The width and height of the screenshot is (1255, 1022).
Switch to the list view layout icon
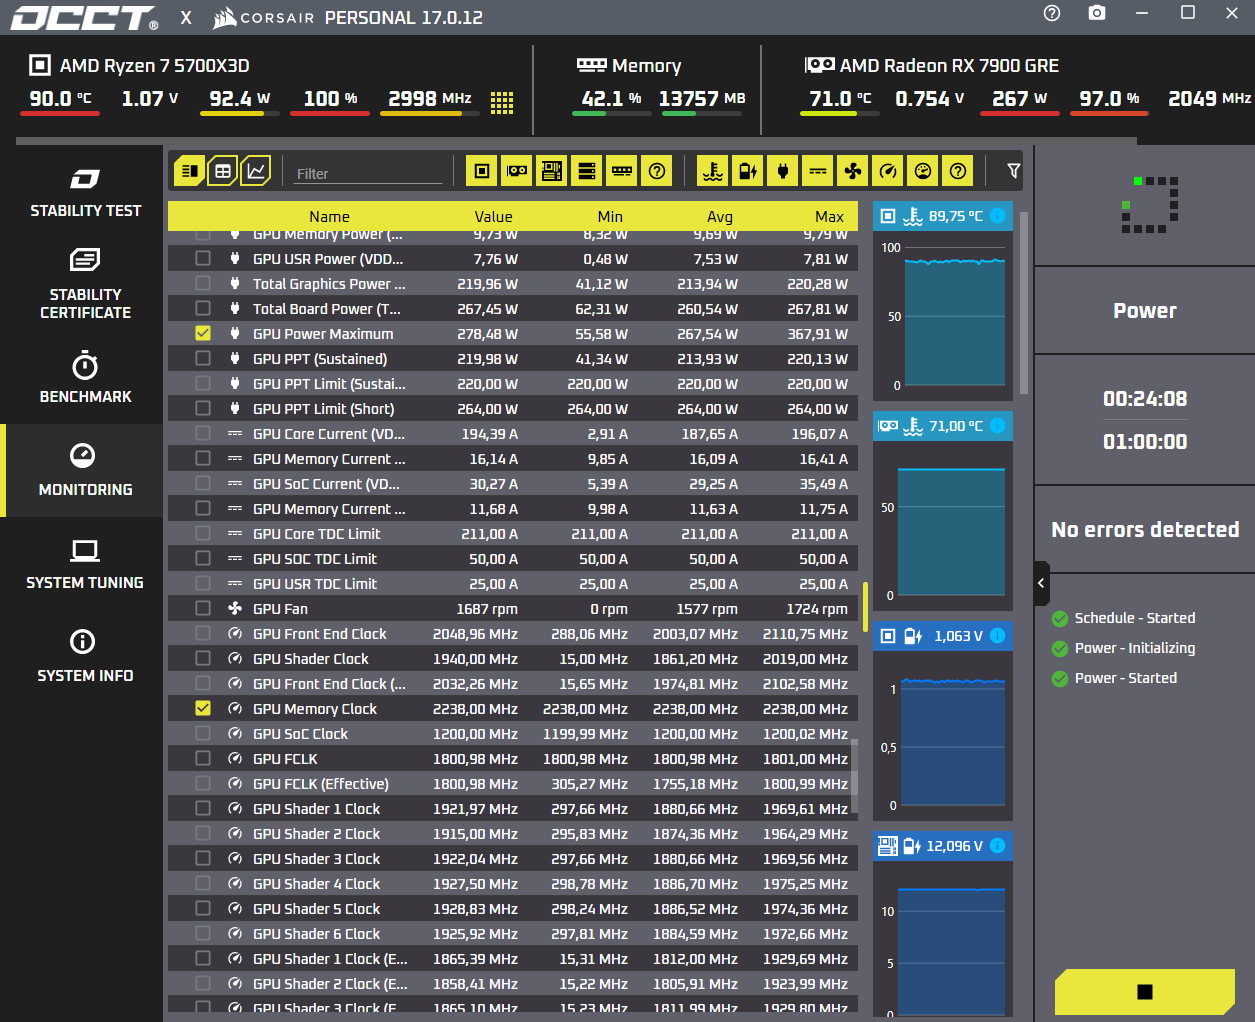(189, 171)
